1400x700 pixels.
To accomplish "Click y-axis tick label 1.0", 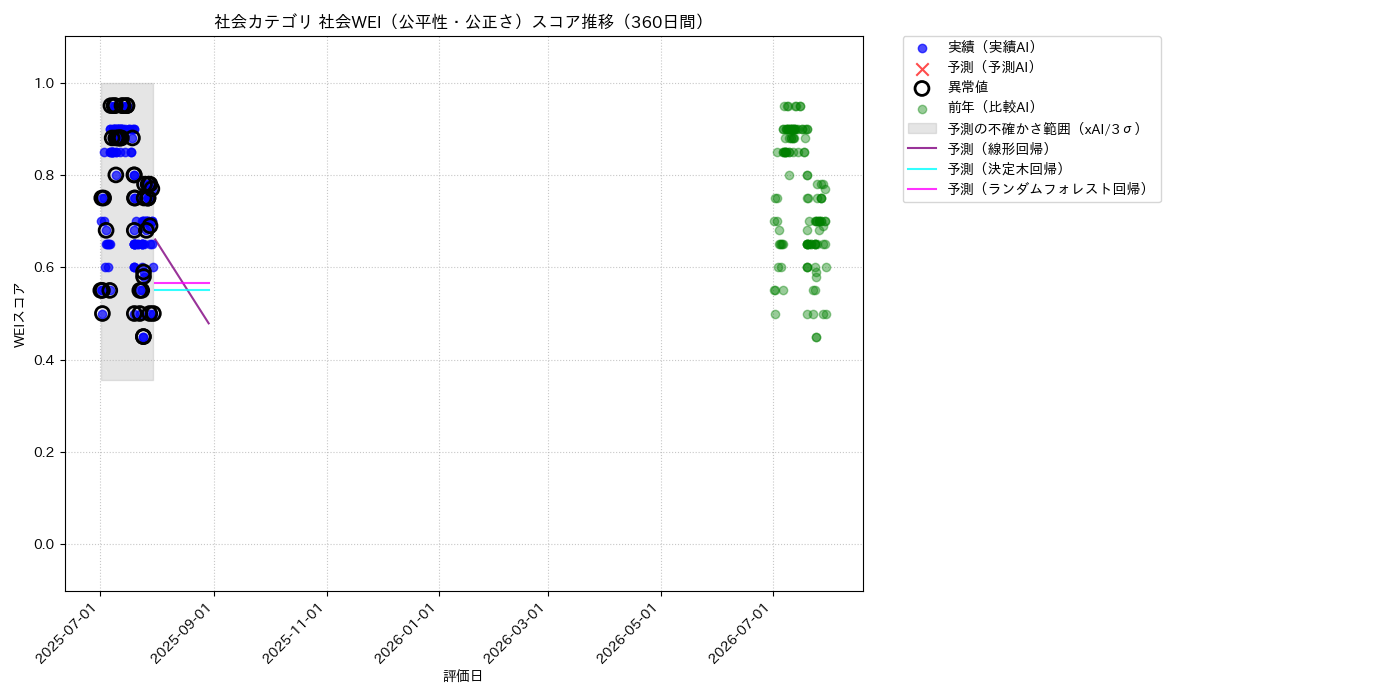I will point(46,83).
